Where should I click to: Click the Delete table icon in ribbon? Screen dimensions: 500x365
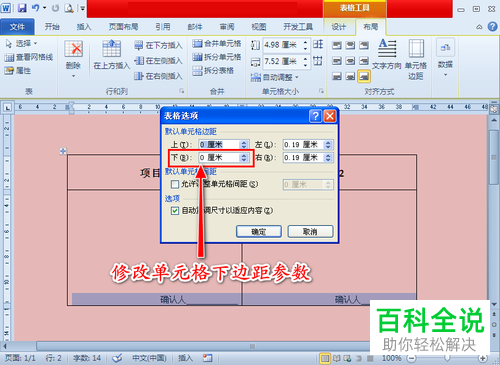point(73,49)
